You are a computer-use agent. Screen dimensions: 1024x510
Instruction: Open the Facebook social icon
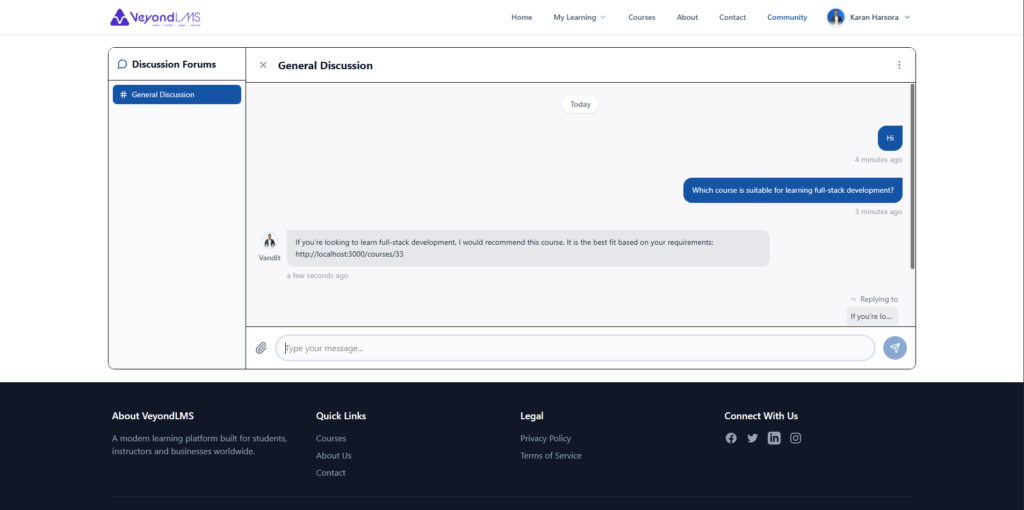[x=731, y=438]
